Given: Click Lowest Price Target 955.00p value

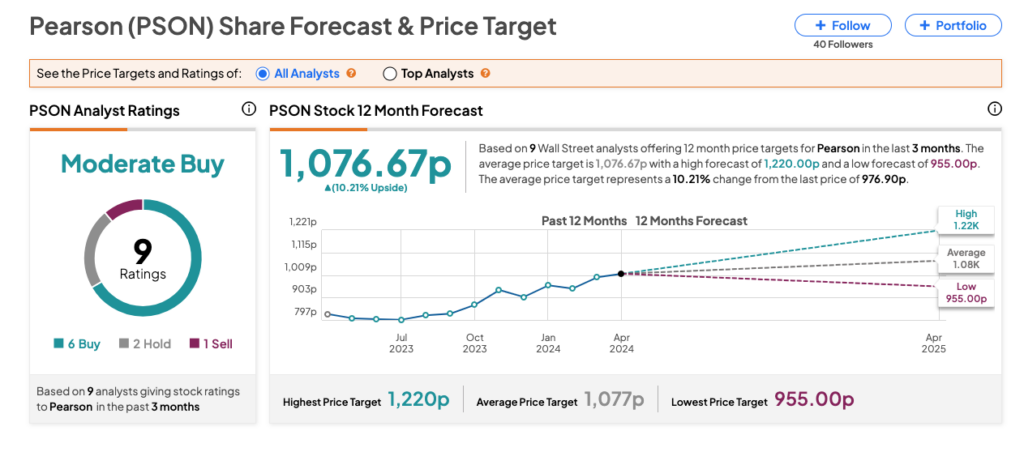Looking at the screenshot, I should click(814, 400).
